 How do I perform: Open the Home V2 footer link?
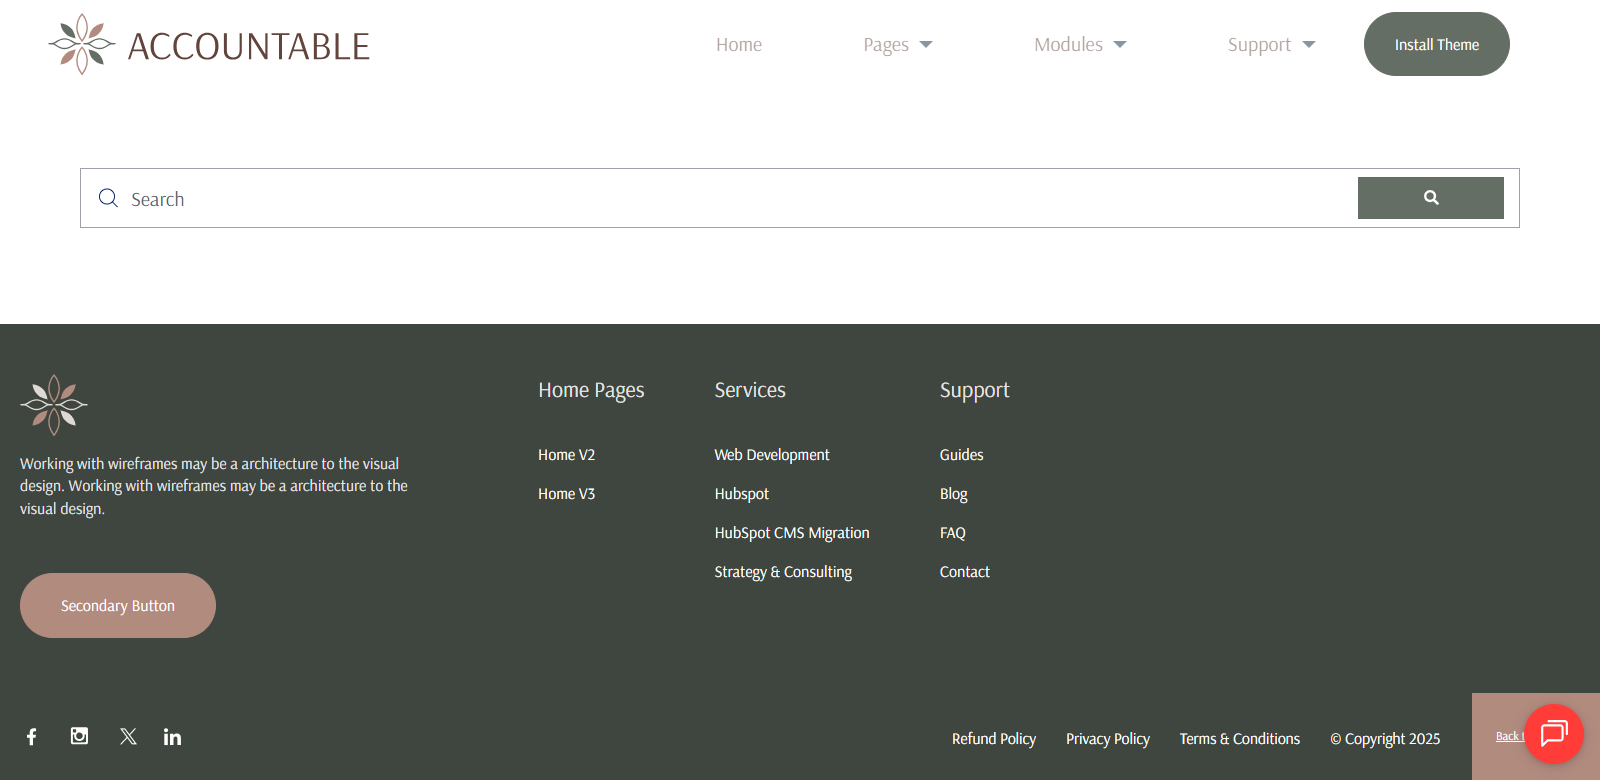click(566, 455)
